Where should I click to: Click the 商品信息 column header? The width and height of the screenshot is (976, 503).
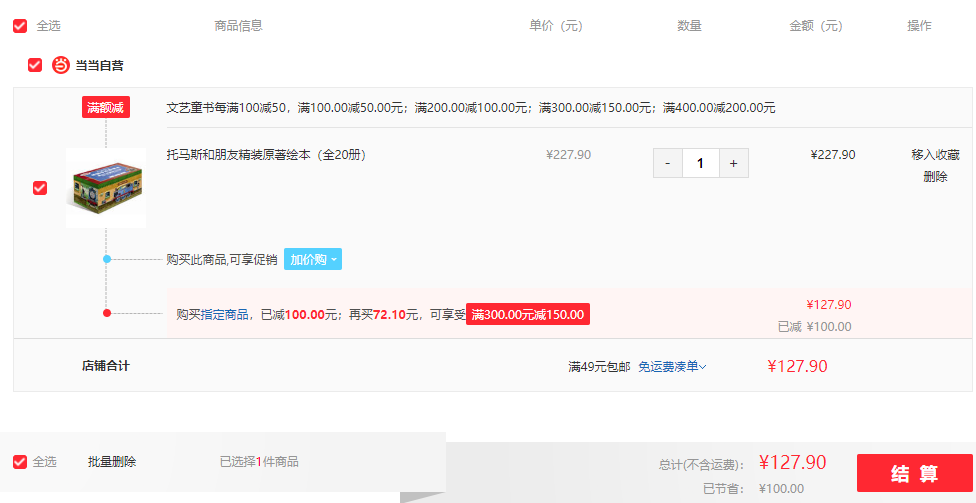tap(238, 26)
